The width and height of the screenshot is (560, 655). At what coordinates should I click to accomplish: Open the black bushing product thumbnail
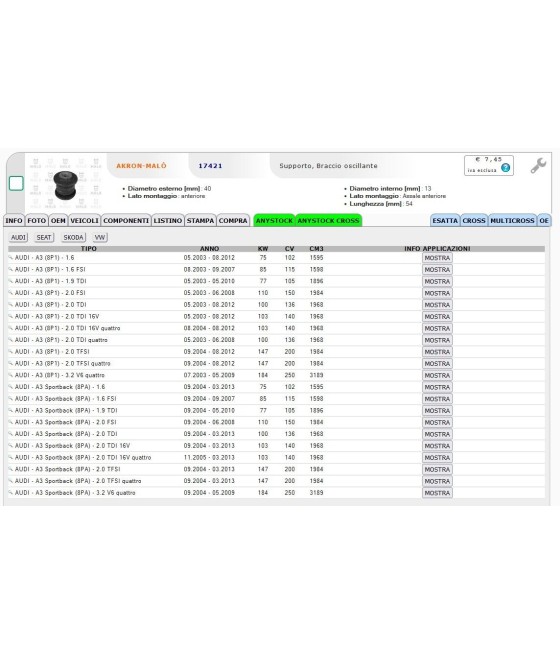(66, 185)
